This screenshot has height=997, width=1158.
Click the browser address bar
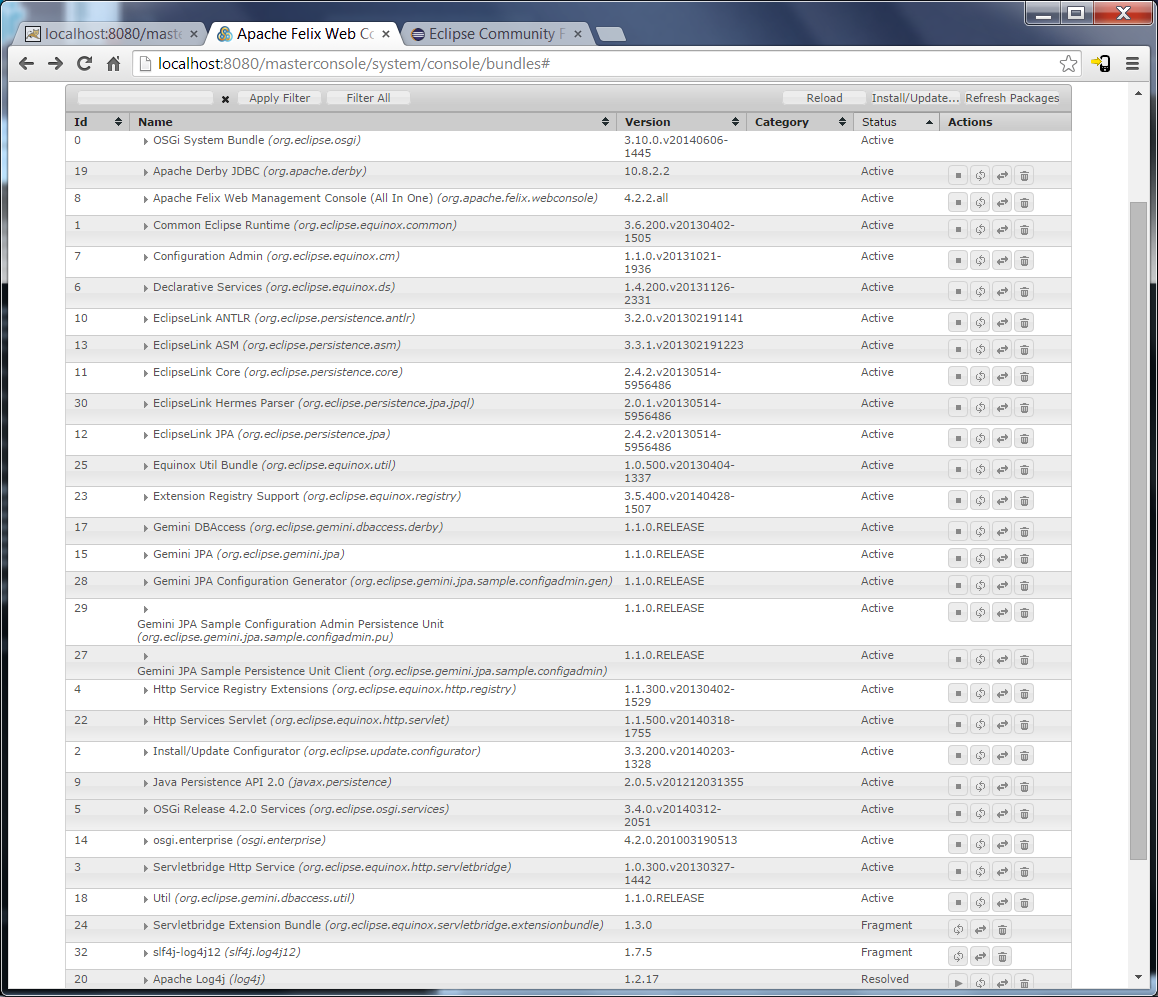point(606,64)
